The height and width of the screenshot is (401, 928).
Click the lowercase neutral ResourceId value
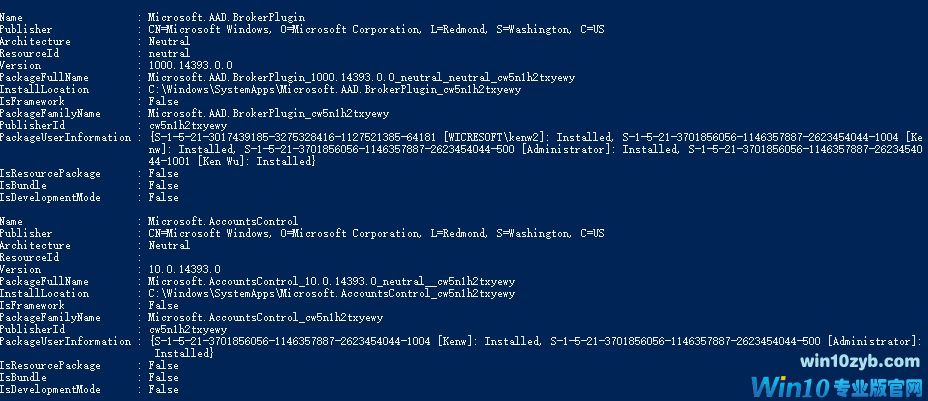tap(169, 53)
